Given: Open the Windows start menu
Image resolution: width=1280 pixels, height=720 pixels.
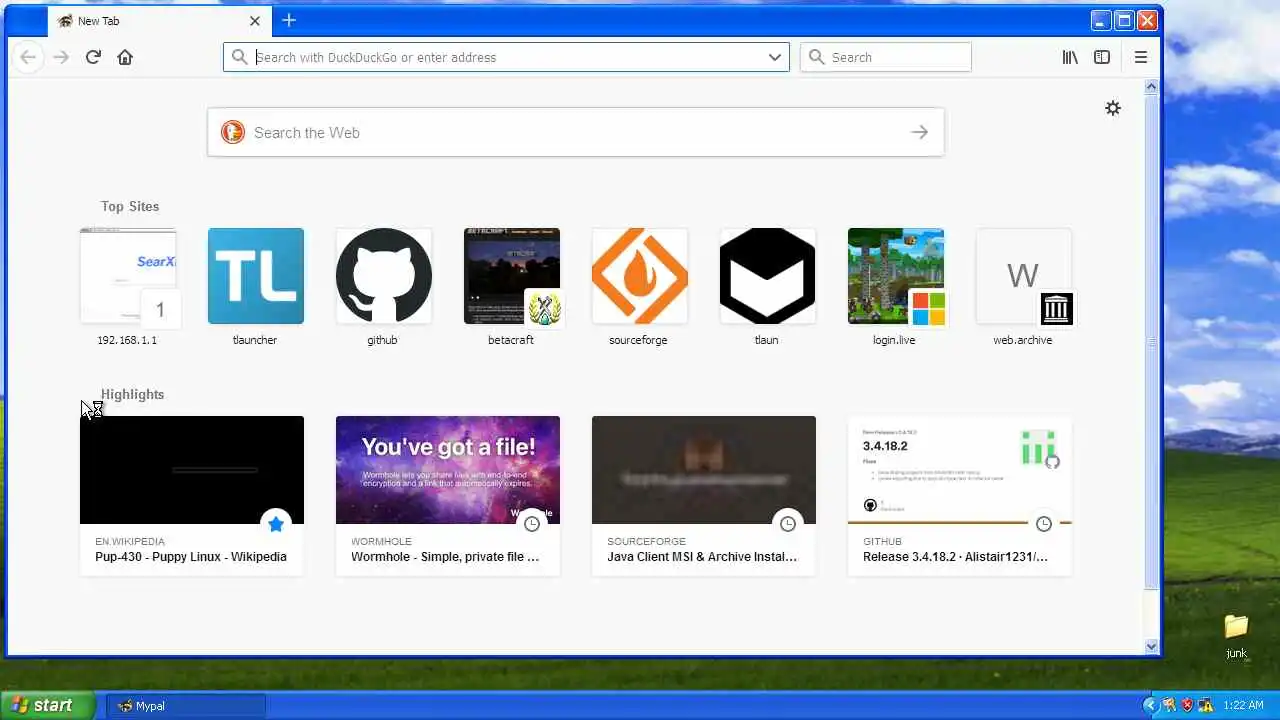Looking at the screenshot, I should pyautogui.click(x=48, y=705).
